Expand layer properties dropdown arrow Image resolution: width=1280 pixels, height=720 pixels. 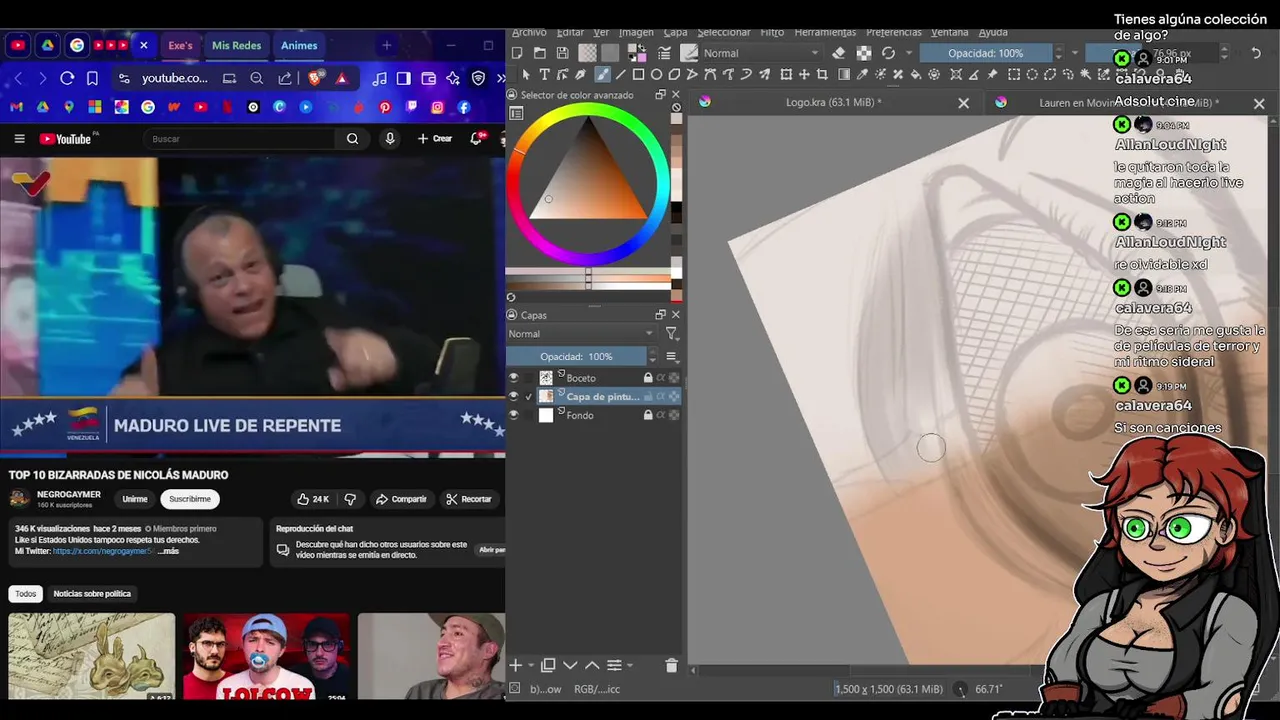pyautogui.click(x=630, y=666)
